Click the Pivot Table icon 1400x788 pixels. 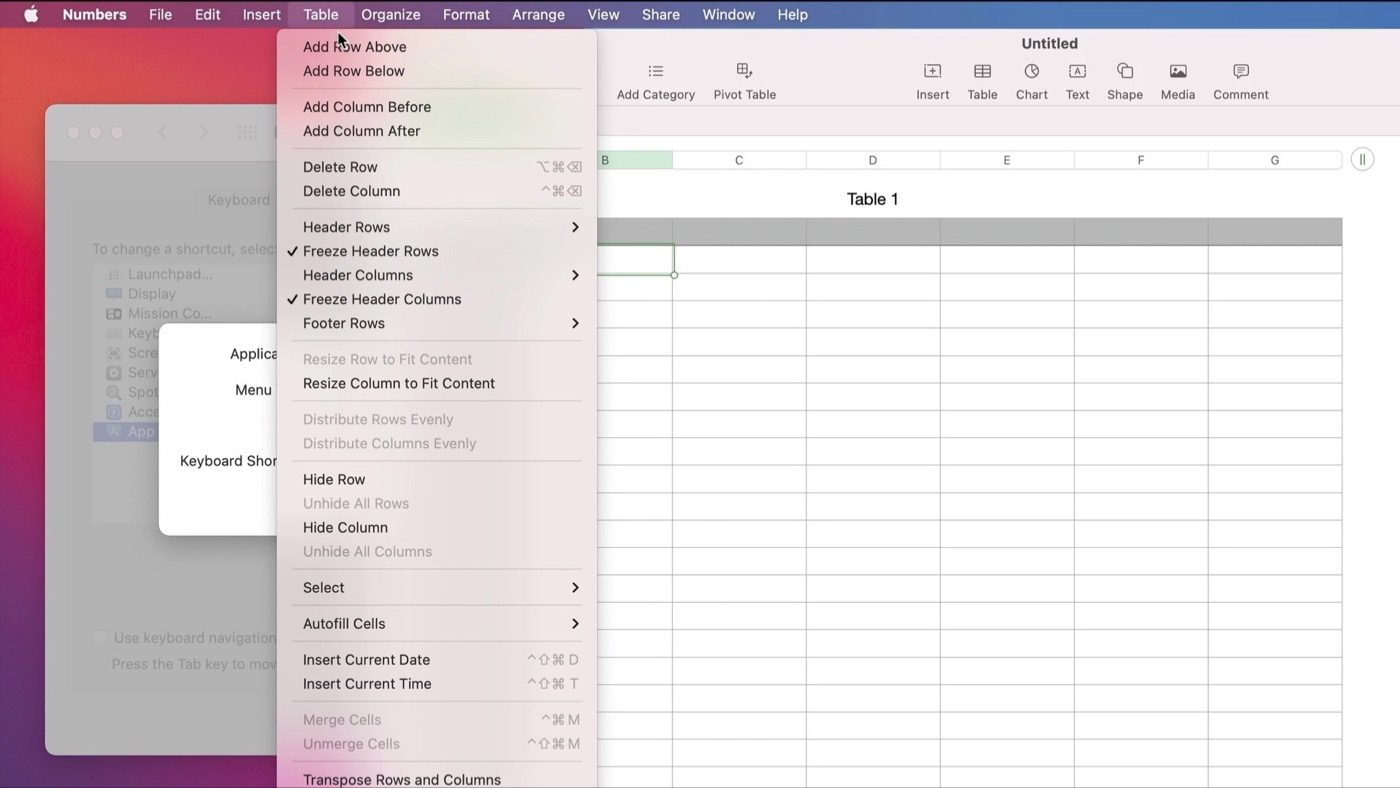[744, 72]
